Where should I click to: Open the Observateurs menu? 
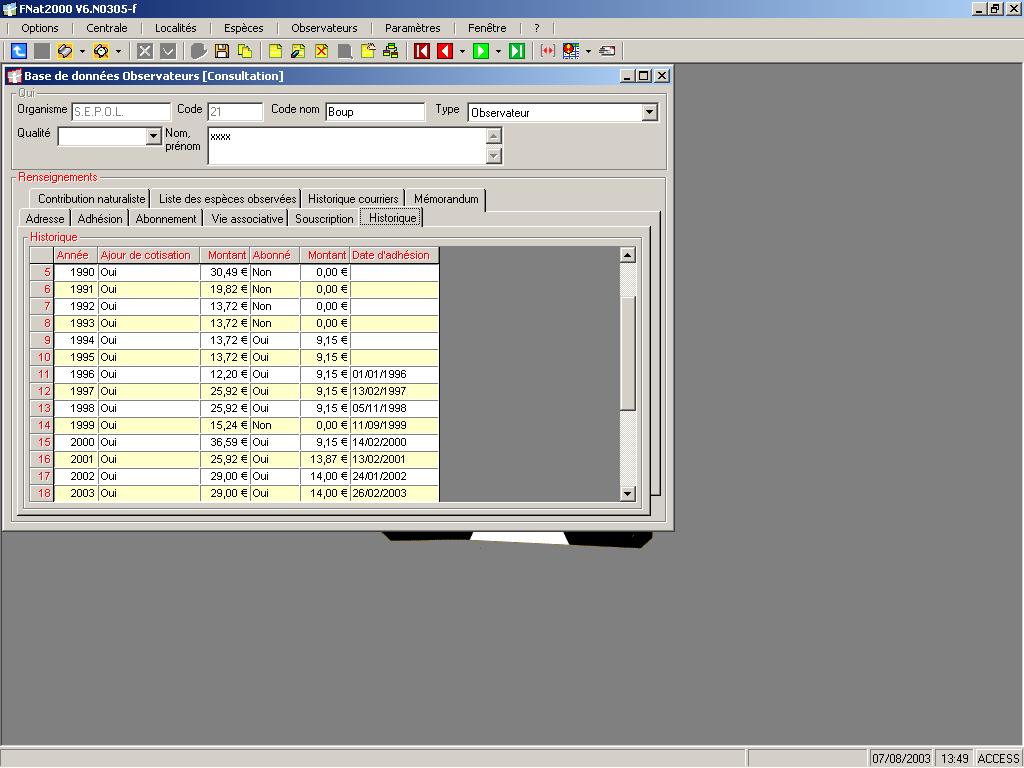click(325, 28)
